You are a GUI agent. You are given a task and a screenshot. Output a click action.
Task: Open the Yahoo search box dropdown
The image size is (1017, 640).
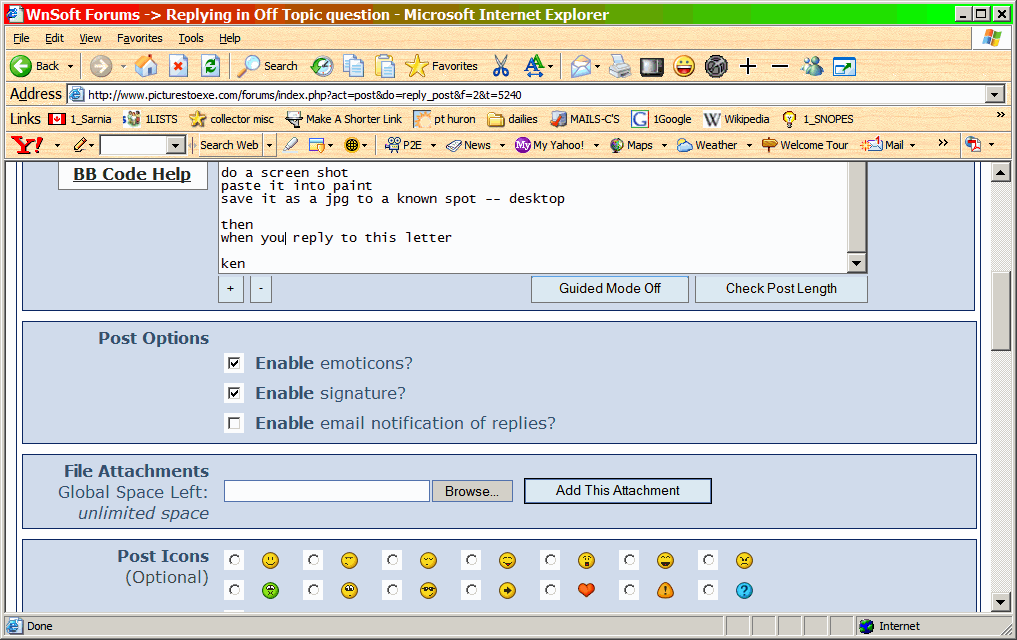tap(175, 145)
